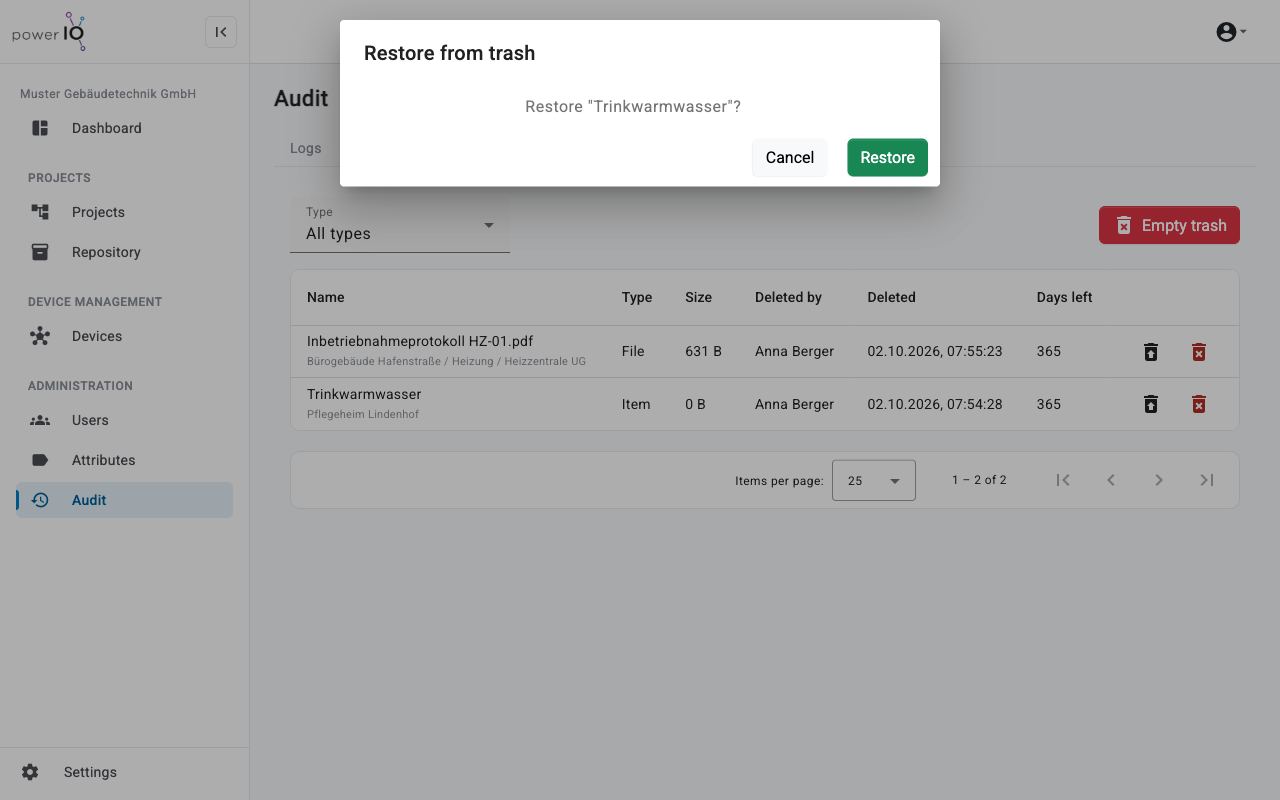Click the 02.10.2026, 07:54:28 timestamp
1280x800 pixels.
[935, 404]
